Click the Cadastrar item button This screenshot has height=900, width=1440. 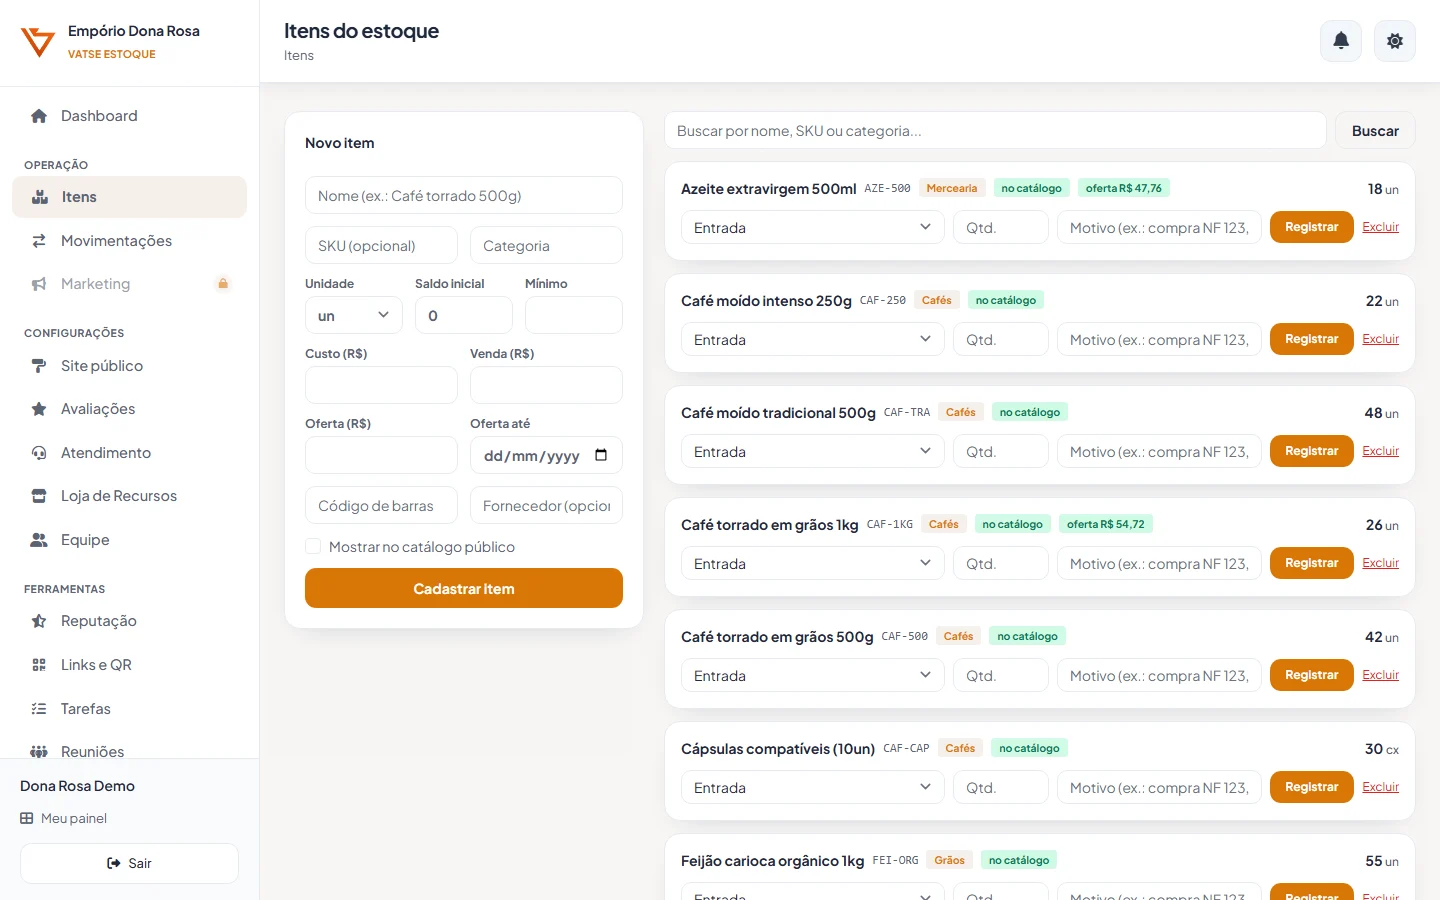pyautogui.click(x=464, y=588)
